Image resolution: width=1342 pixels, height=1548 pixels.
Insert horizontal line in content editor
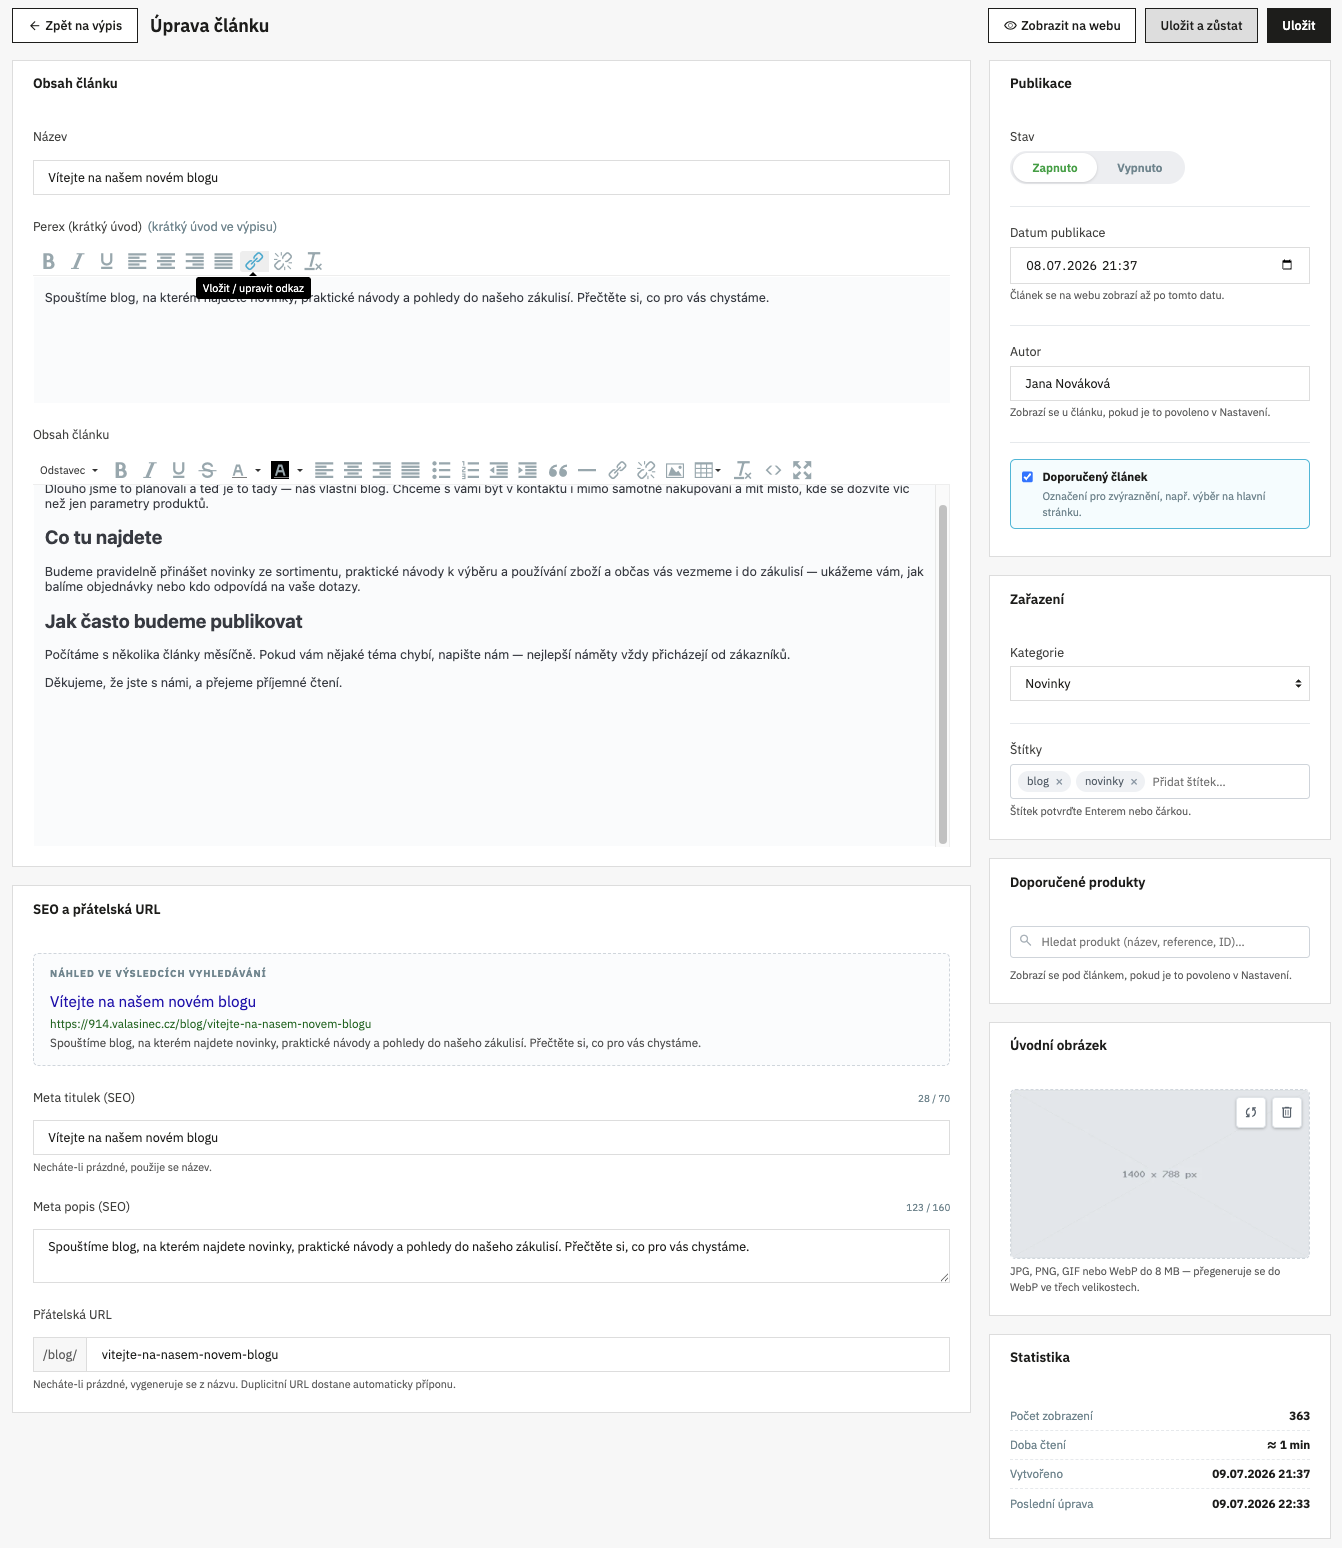coord(587,470)
